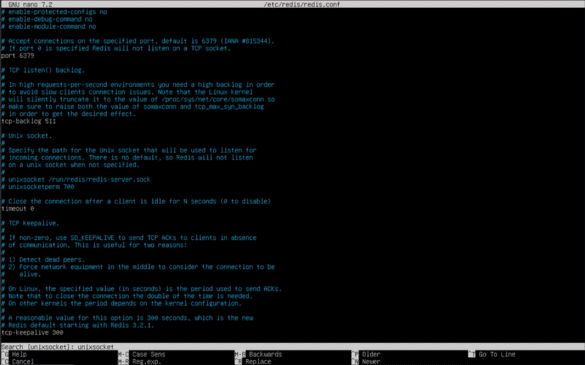Select the Newer search history shortcut
585x365 pixels.
[x=366, y=361]
